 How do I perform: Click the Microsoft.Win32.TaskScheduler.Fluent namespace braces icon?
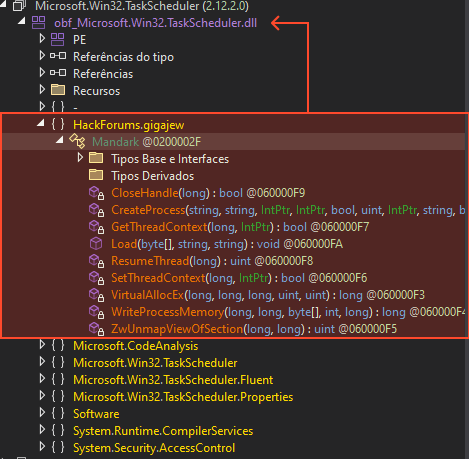(x=58, y=379)
